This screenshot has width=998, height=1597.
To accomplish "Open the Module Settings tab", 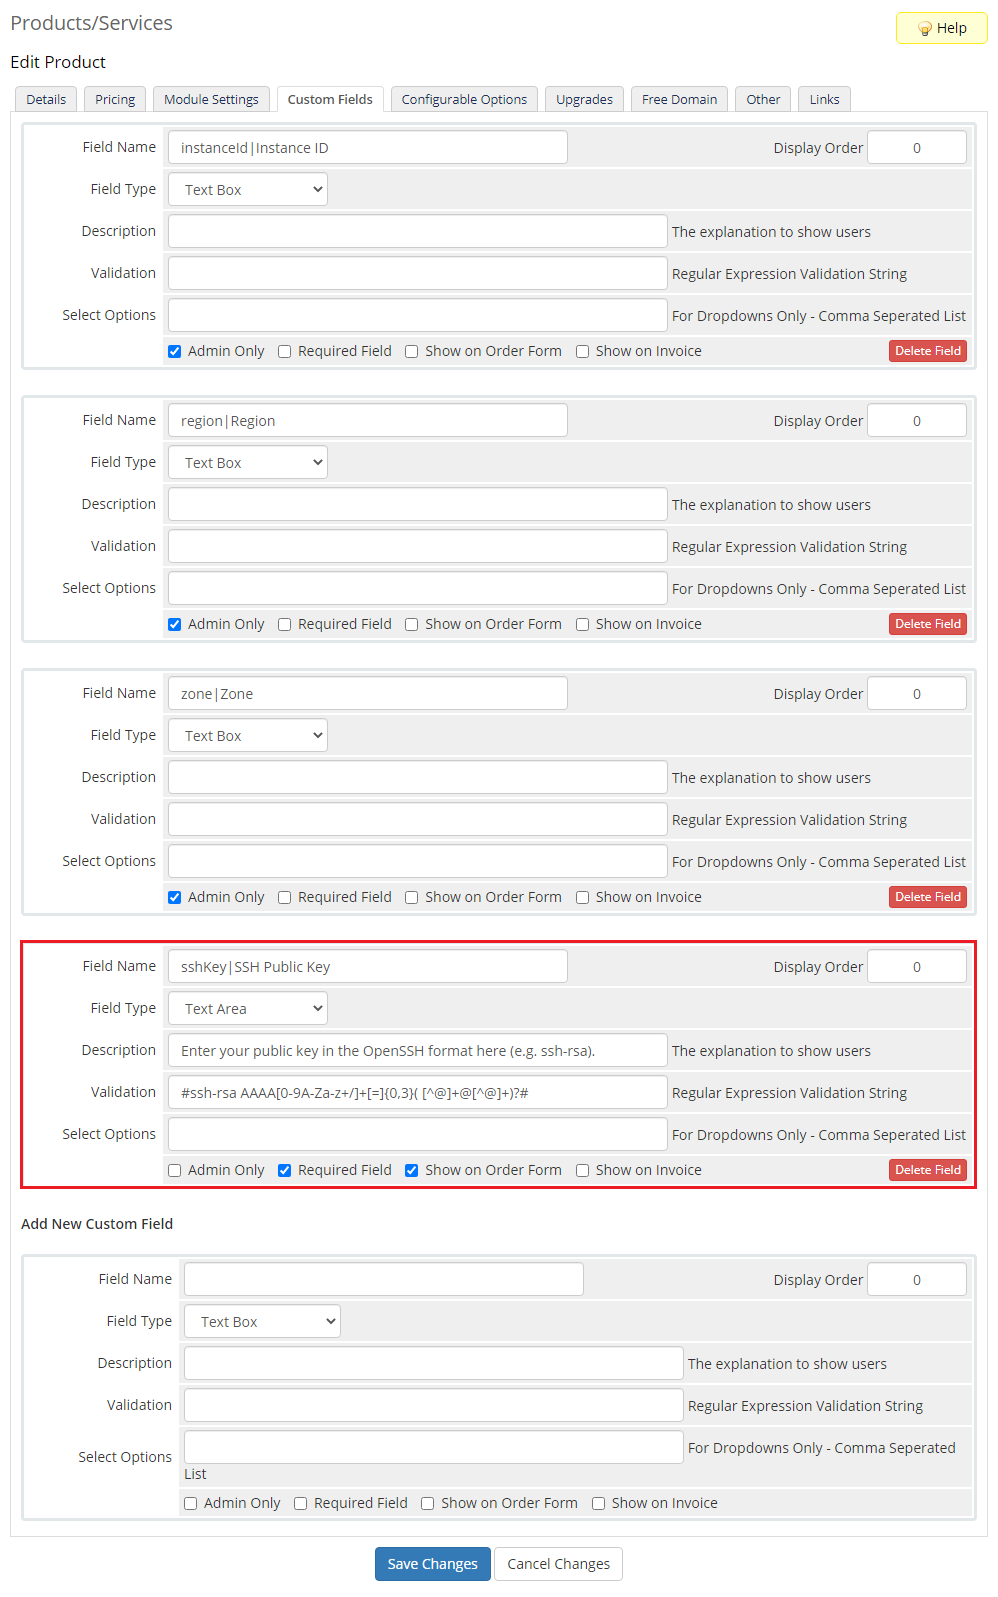I will click(211, 99).
